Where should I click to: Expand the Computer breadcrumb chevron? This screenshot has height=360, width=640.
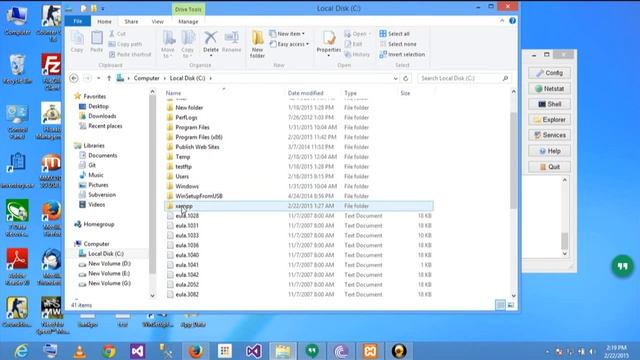(164, 78)
